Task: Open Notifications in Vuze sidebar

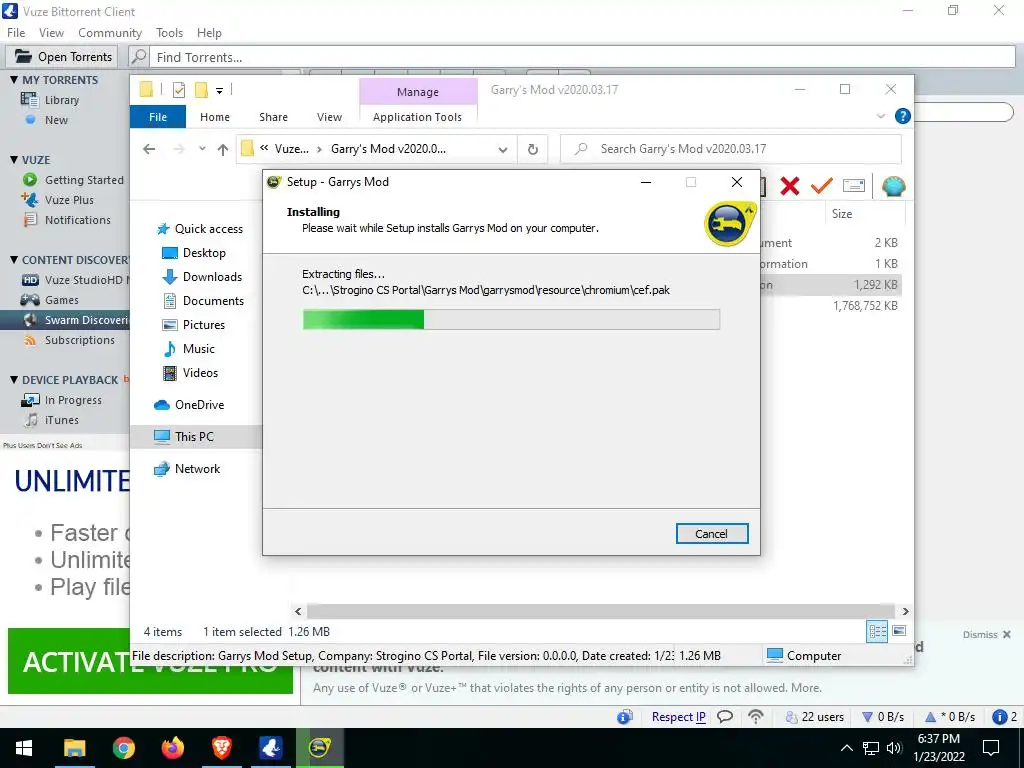Action: click(67, 220)
